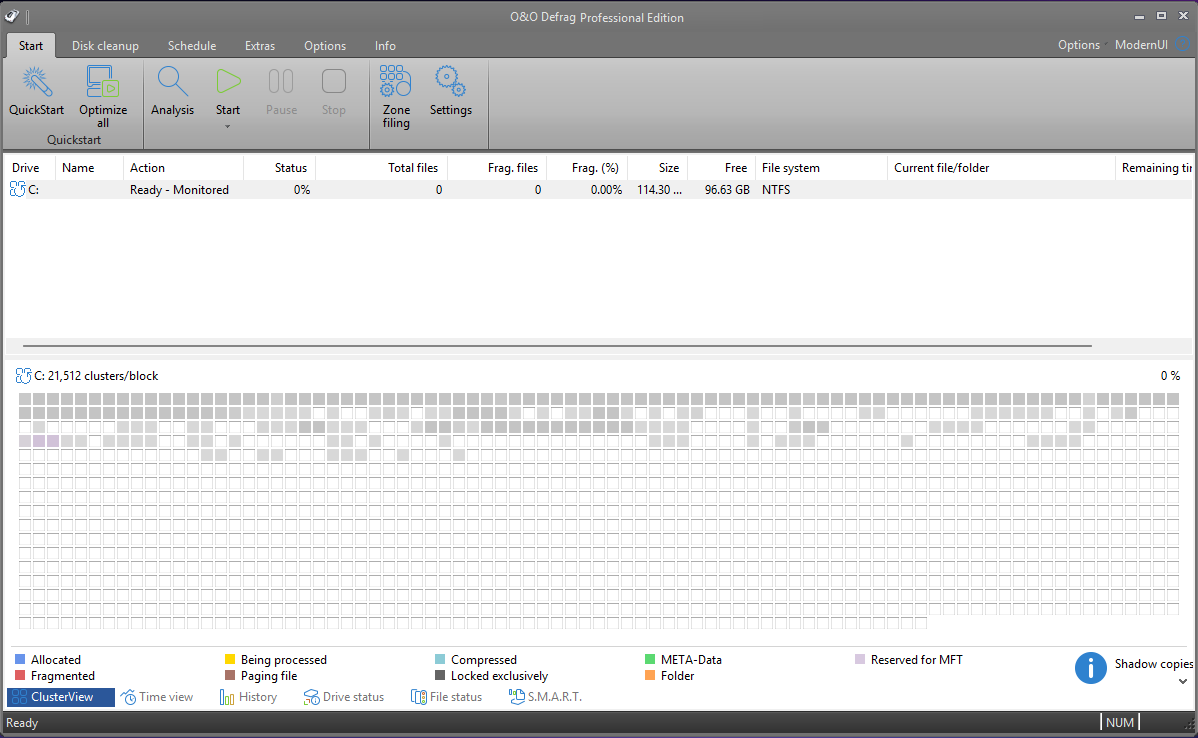Open the Info tab

[385, 46]
